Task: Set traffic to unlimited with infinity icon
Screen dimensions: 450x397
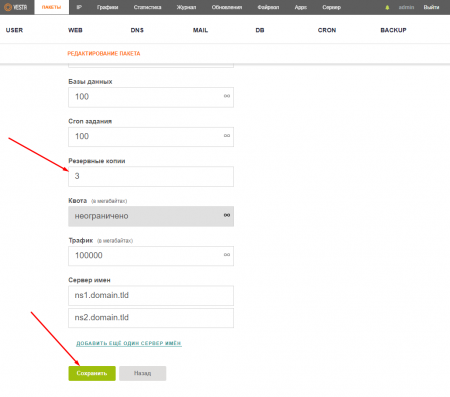Action: 227,255
